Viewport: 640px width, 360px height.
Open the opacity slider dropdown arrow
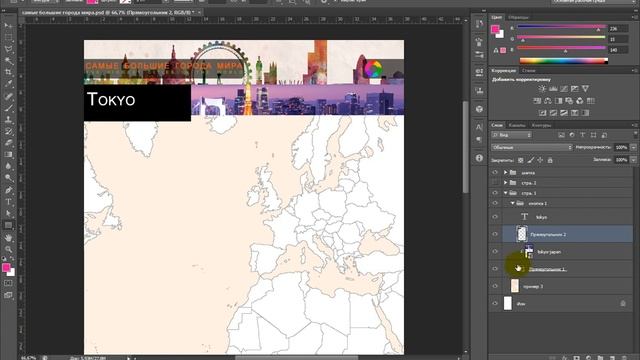[x=633, y=147]
